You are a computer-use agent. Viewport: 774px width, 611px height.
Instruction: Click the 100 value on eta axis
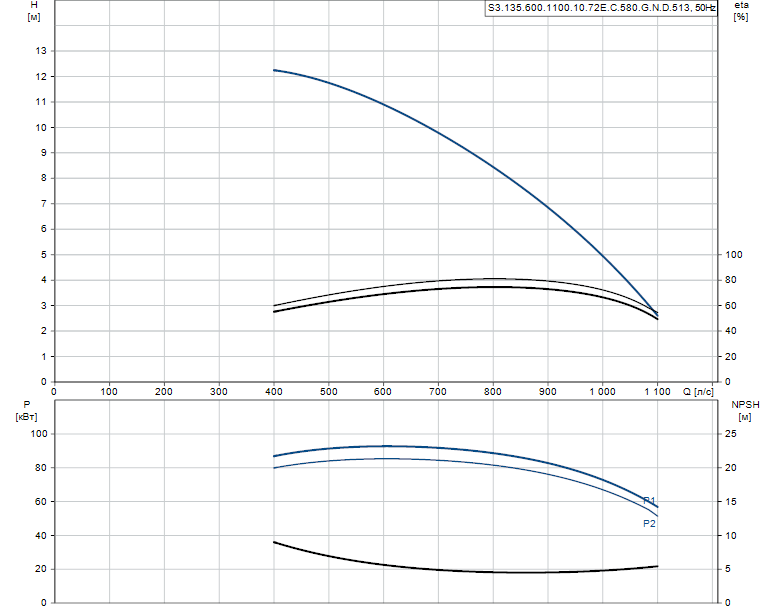pyautogui.click(x=734, y=255)
